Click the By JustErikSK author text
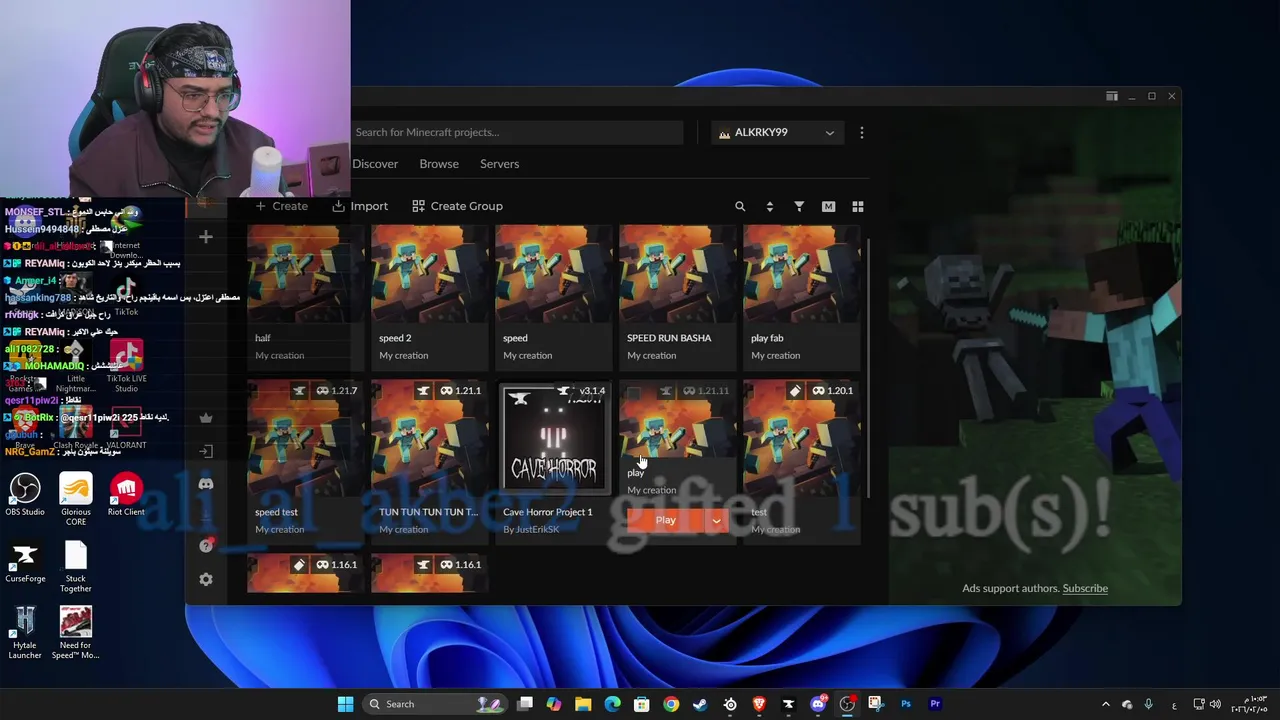 [x=531, y=529]
